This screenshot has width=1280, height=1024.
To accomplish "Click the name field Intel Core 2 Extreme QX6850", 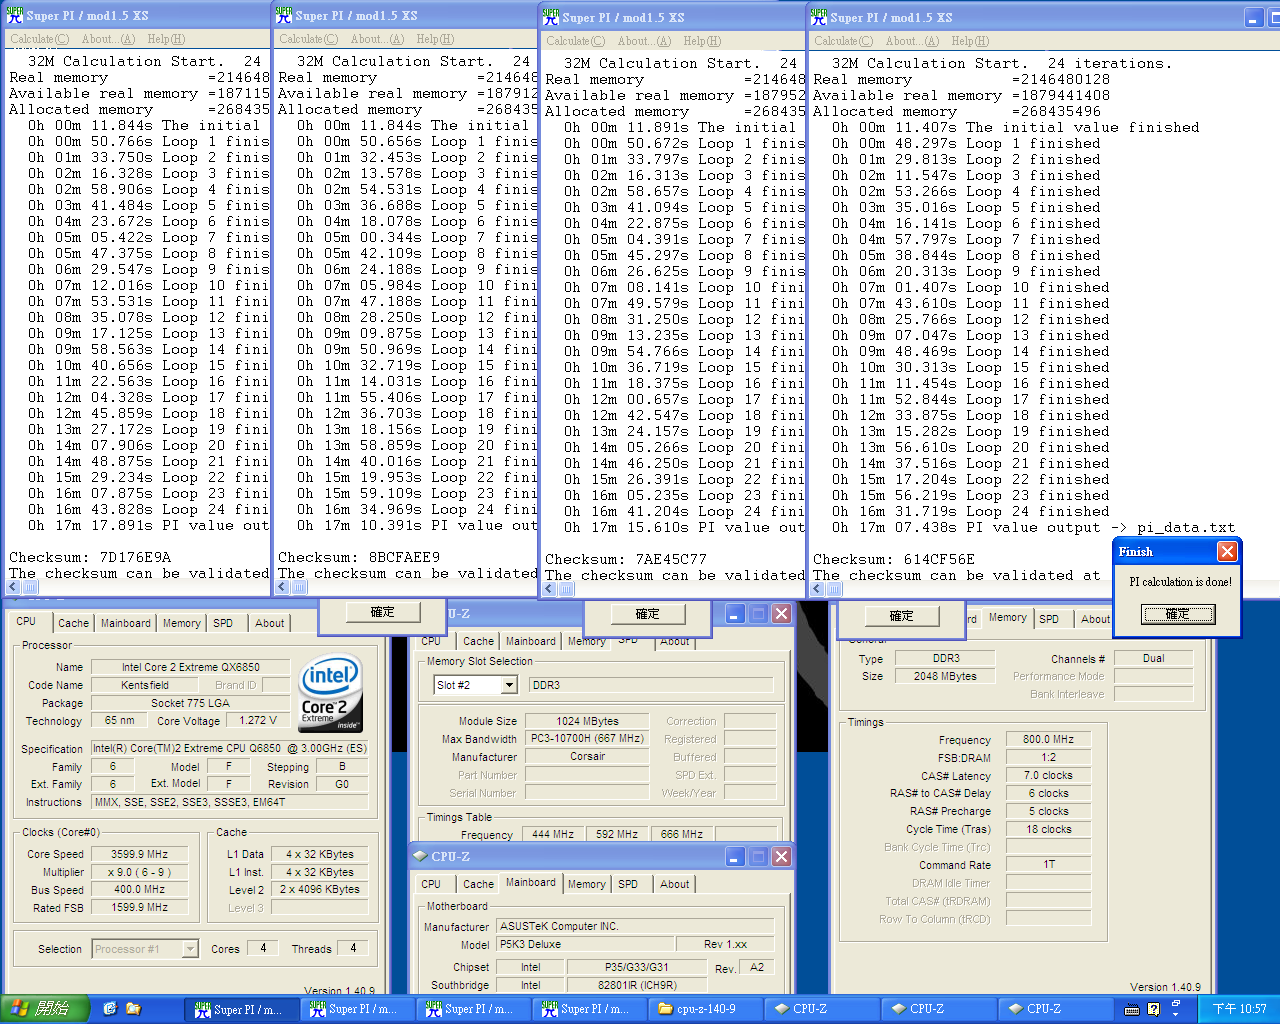I will click(190, 667).
